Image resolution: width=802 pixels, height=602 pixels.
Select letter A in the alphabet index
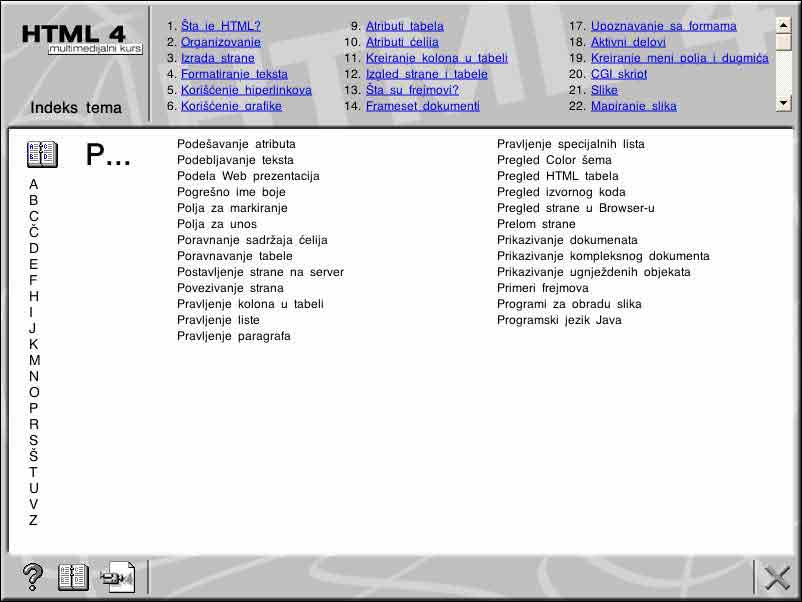coord(33,184)
